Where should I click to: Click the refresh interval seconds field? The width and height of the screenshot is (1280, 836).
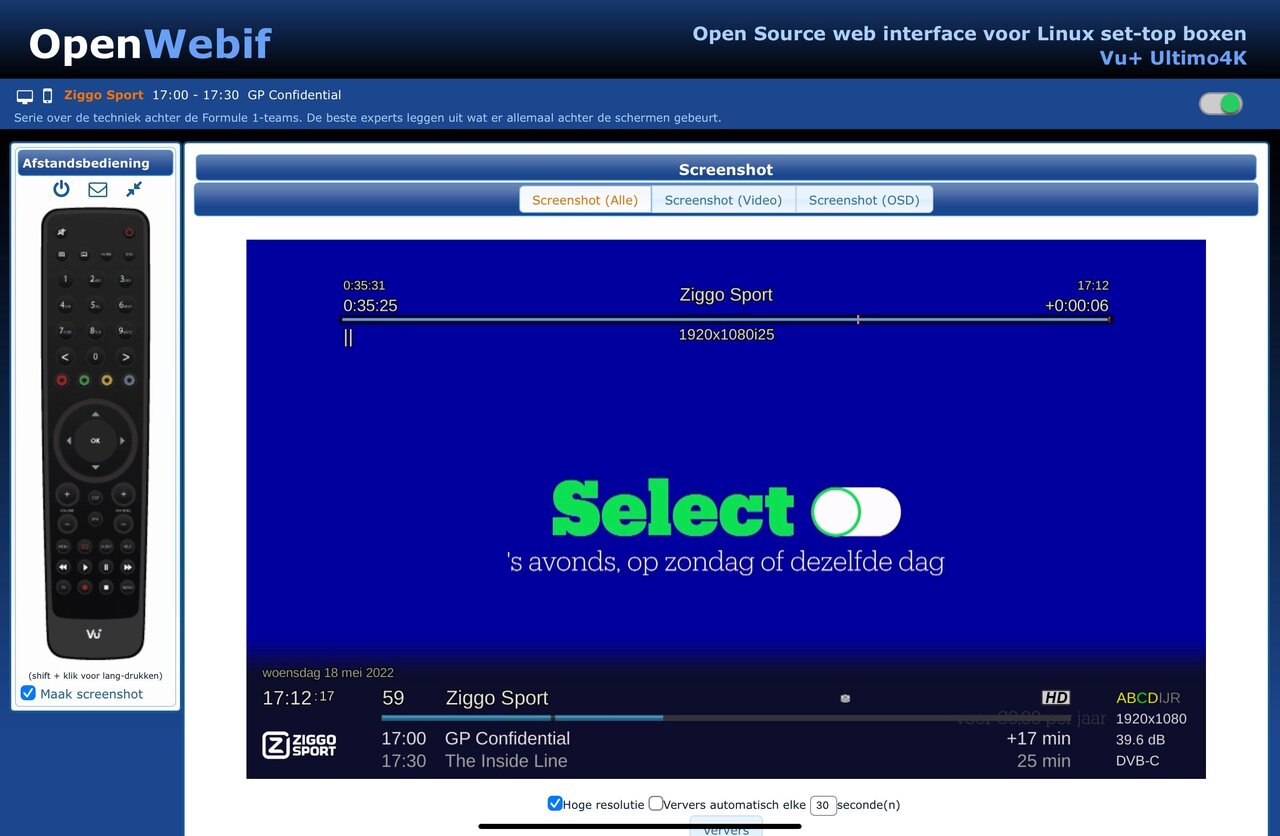point(823,805)
